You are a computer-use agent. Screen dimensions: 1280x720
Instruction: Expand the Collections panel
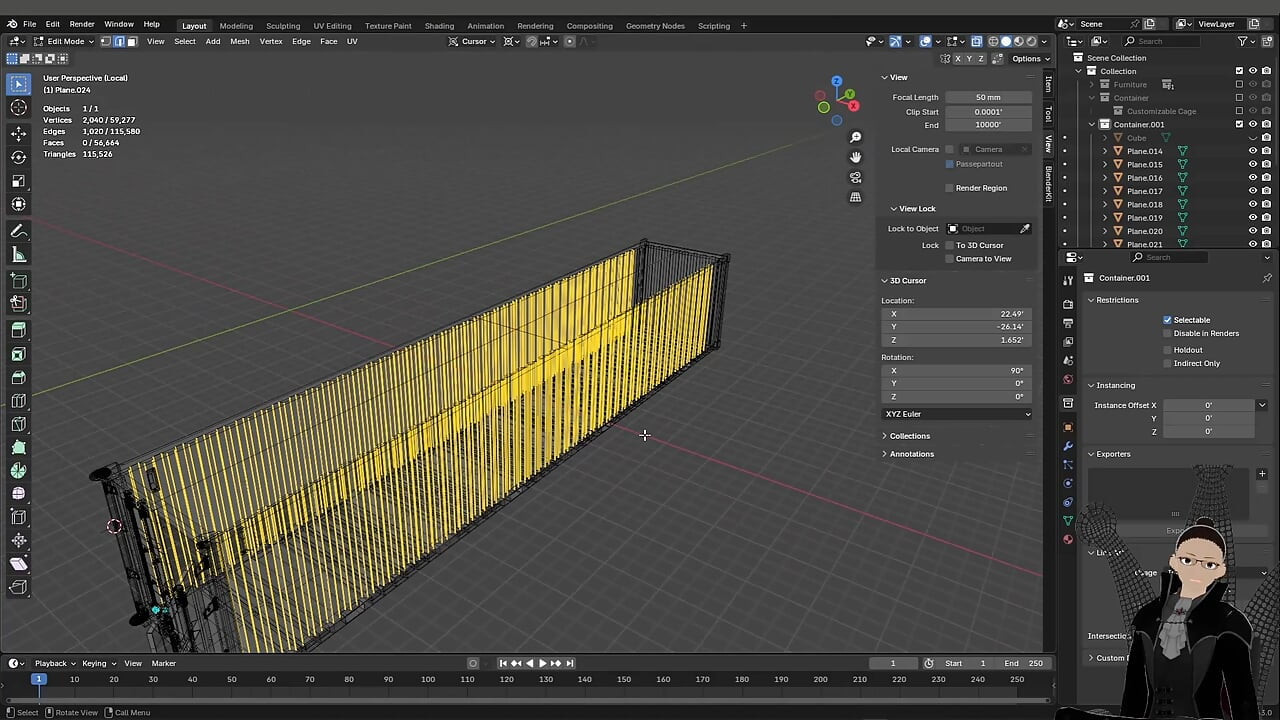[910, 436]
